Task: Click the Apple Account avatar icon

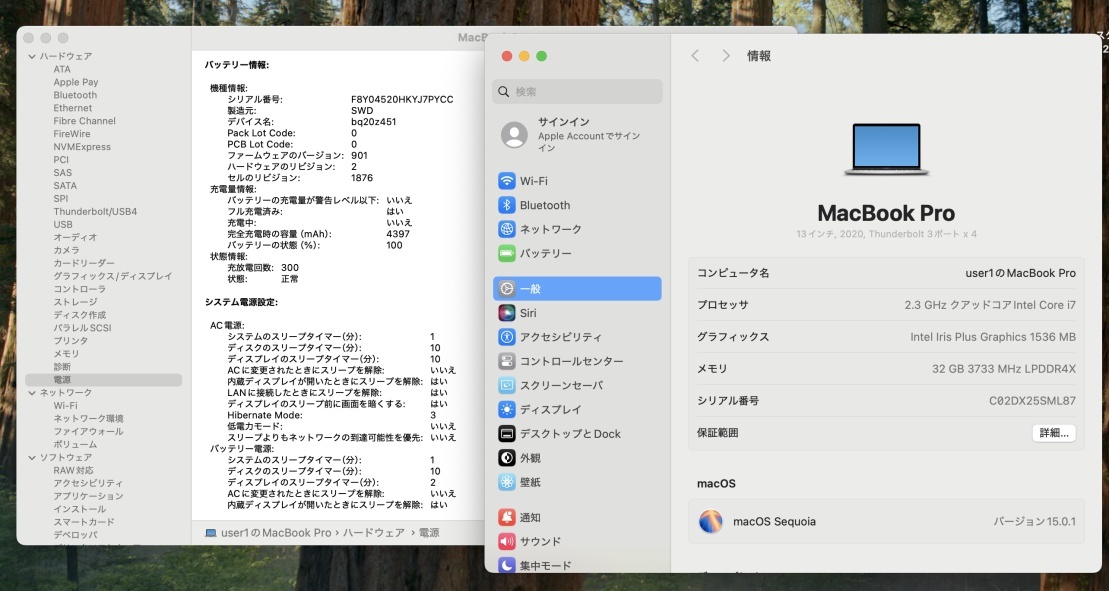Action: [x=514, y=134]
